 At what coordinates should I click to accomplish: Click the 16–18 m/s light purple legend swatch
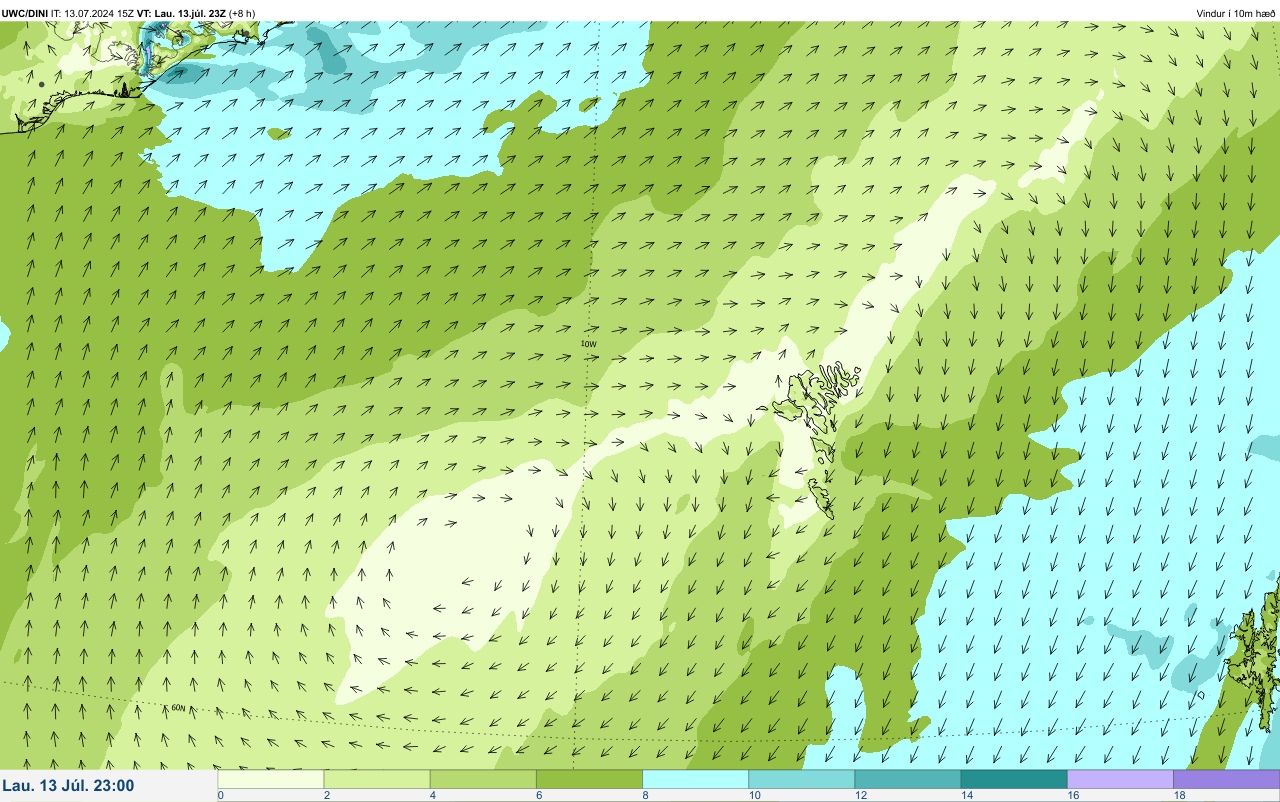tap(1120, 779)
